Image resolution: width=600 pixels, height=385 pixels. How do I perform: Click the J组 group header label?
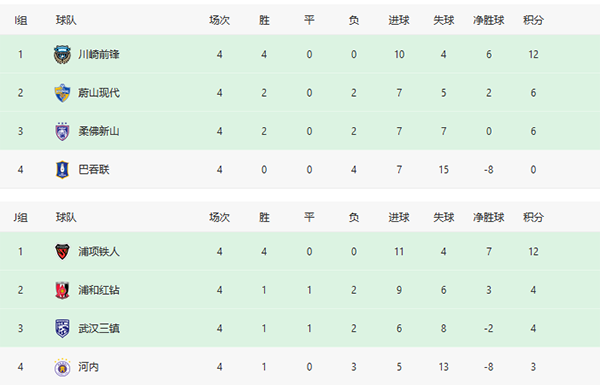point(21,217)
